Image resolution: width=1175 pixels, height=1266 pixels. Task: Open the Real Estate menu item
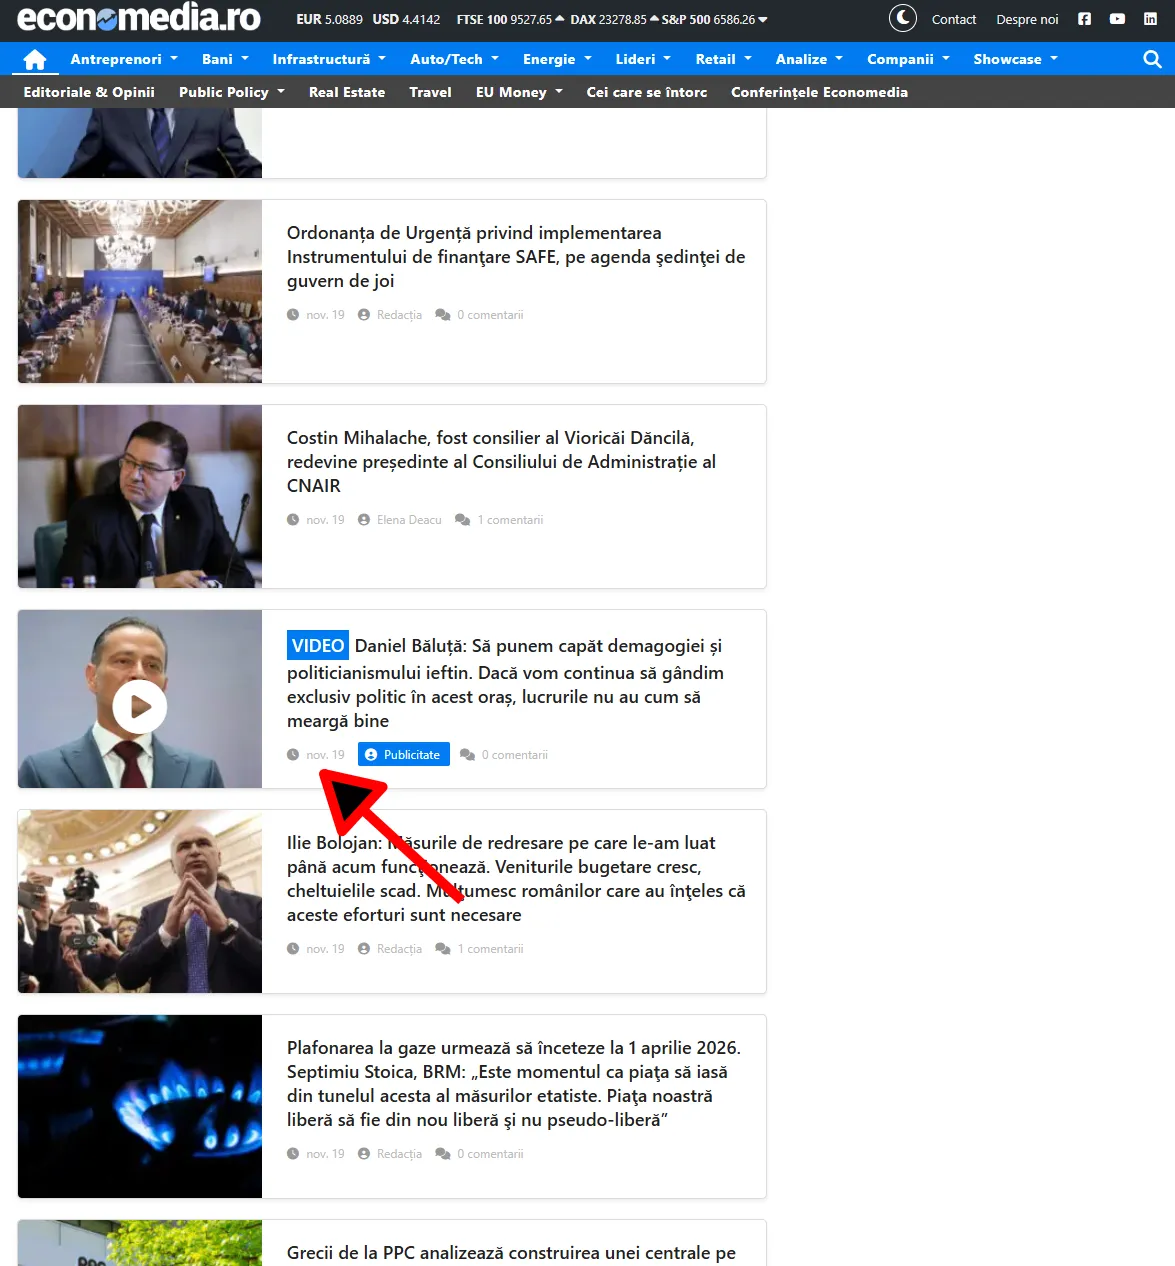coord(346,92)
